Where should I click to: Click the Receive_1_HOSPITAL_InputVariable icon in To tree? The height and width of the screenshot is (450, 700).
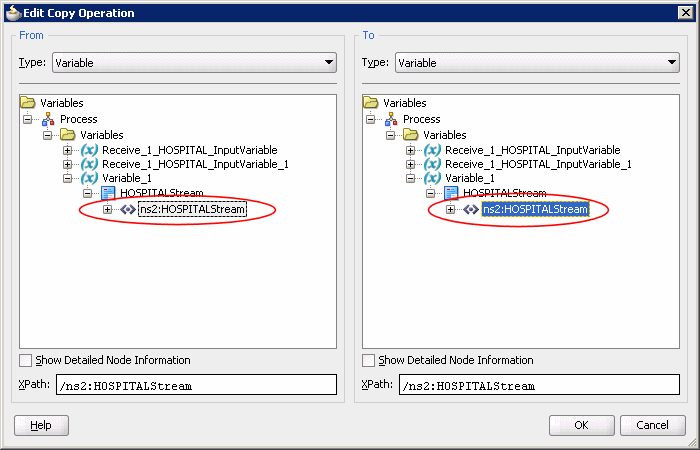click(431, 150)
